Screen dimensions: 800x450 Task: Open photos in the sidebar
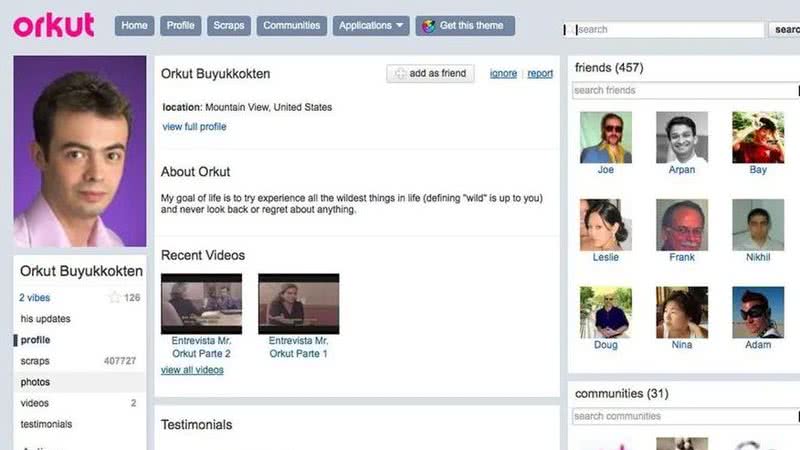pos(35,382)
